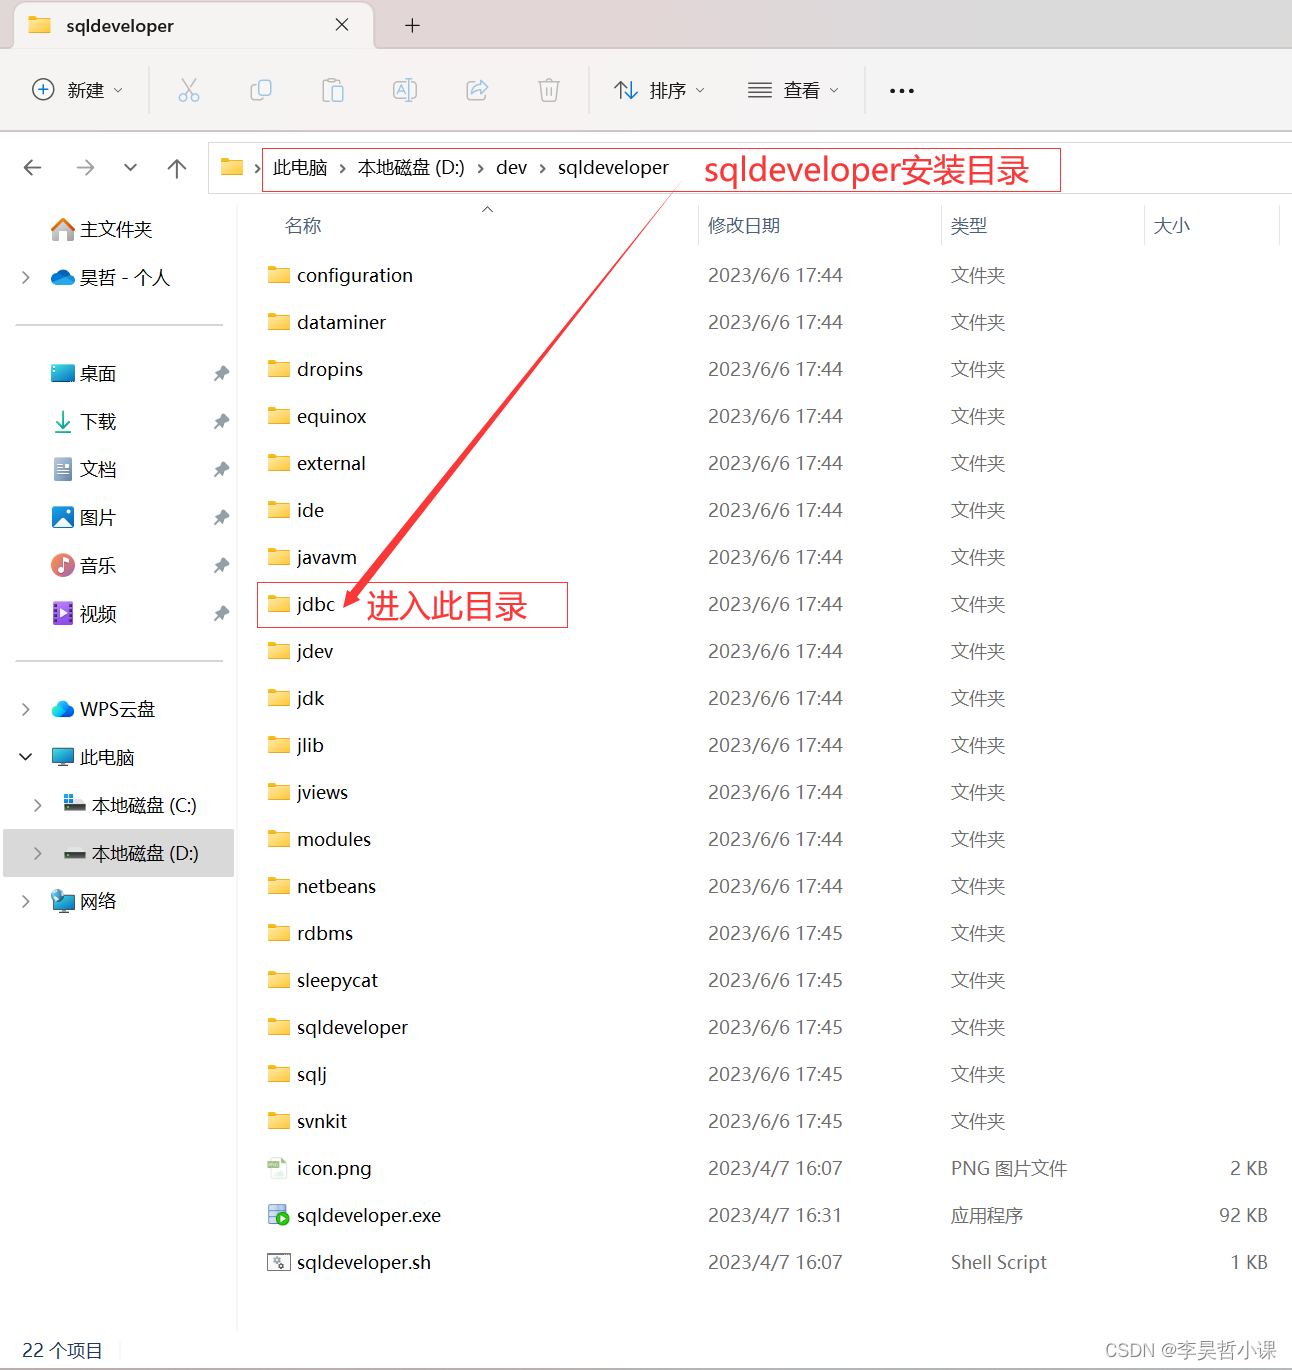This screenshot has height=1370, width=1292.
Task: Go forward with the right arrow
Action: point(85,167)
